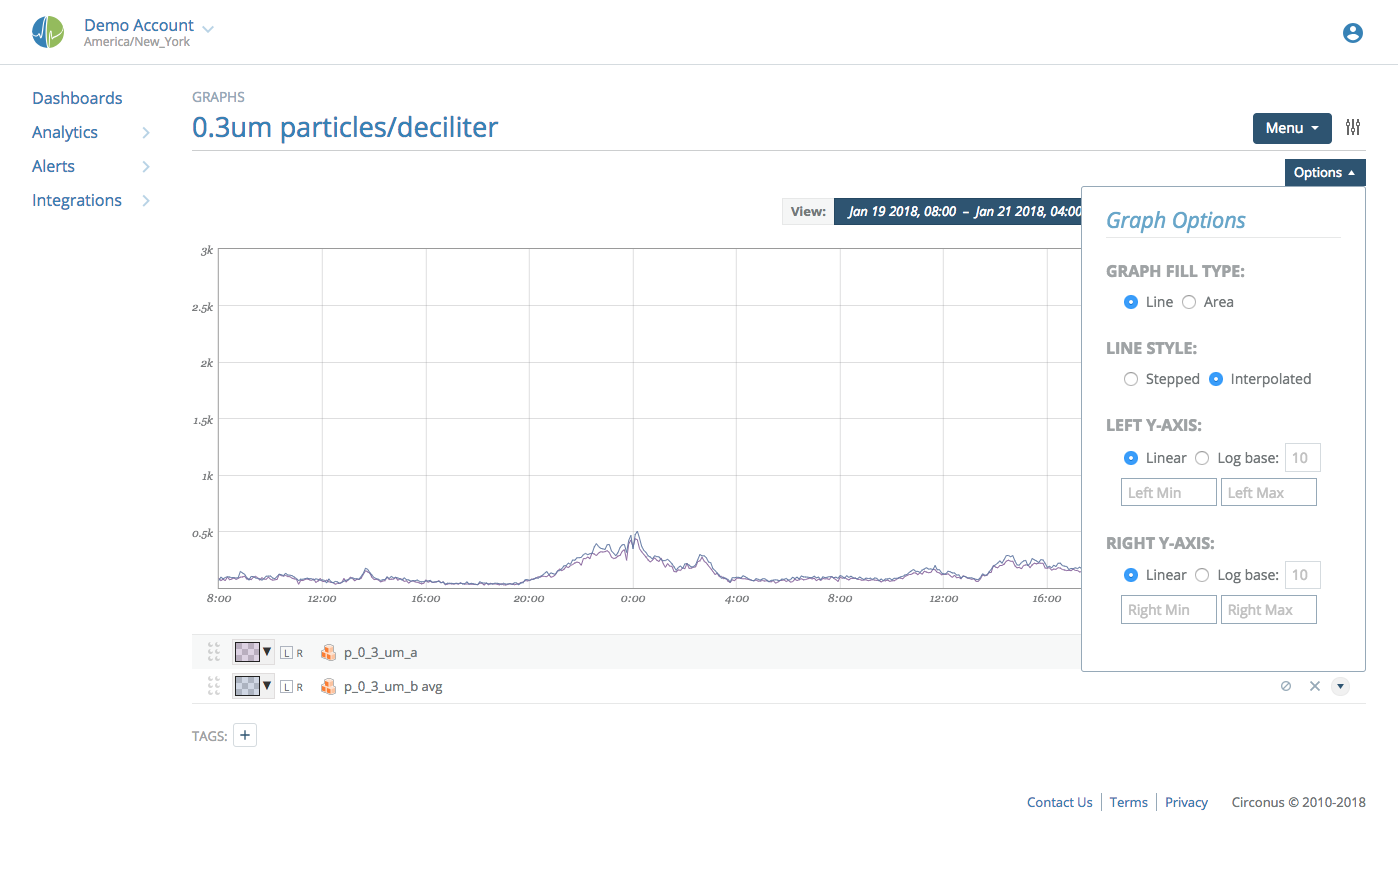Open the p_0_3_um_a color style dropdown
The width and height of the screenshot is (1398, 887).
266,651
